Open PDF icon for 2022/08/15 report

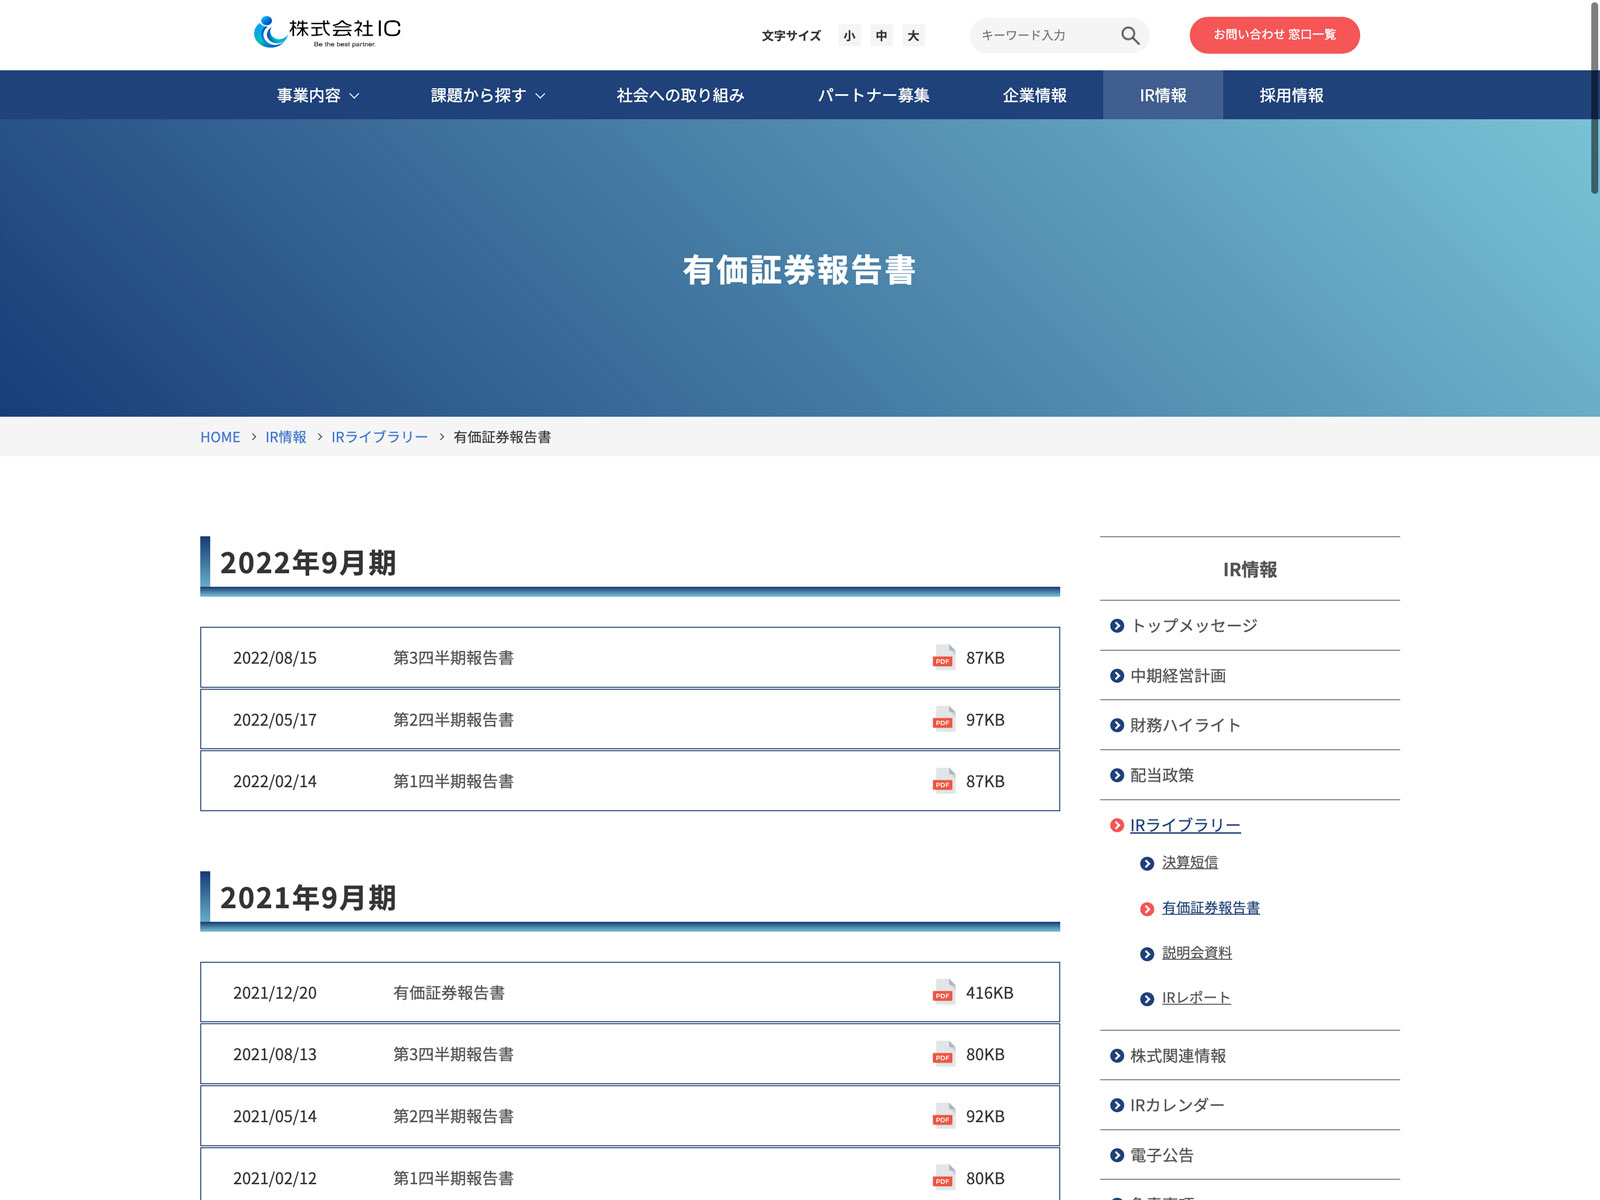point(943,656)
